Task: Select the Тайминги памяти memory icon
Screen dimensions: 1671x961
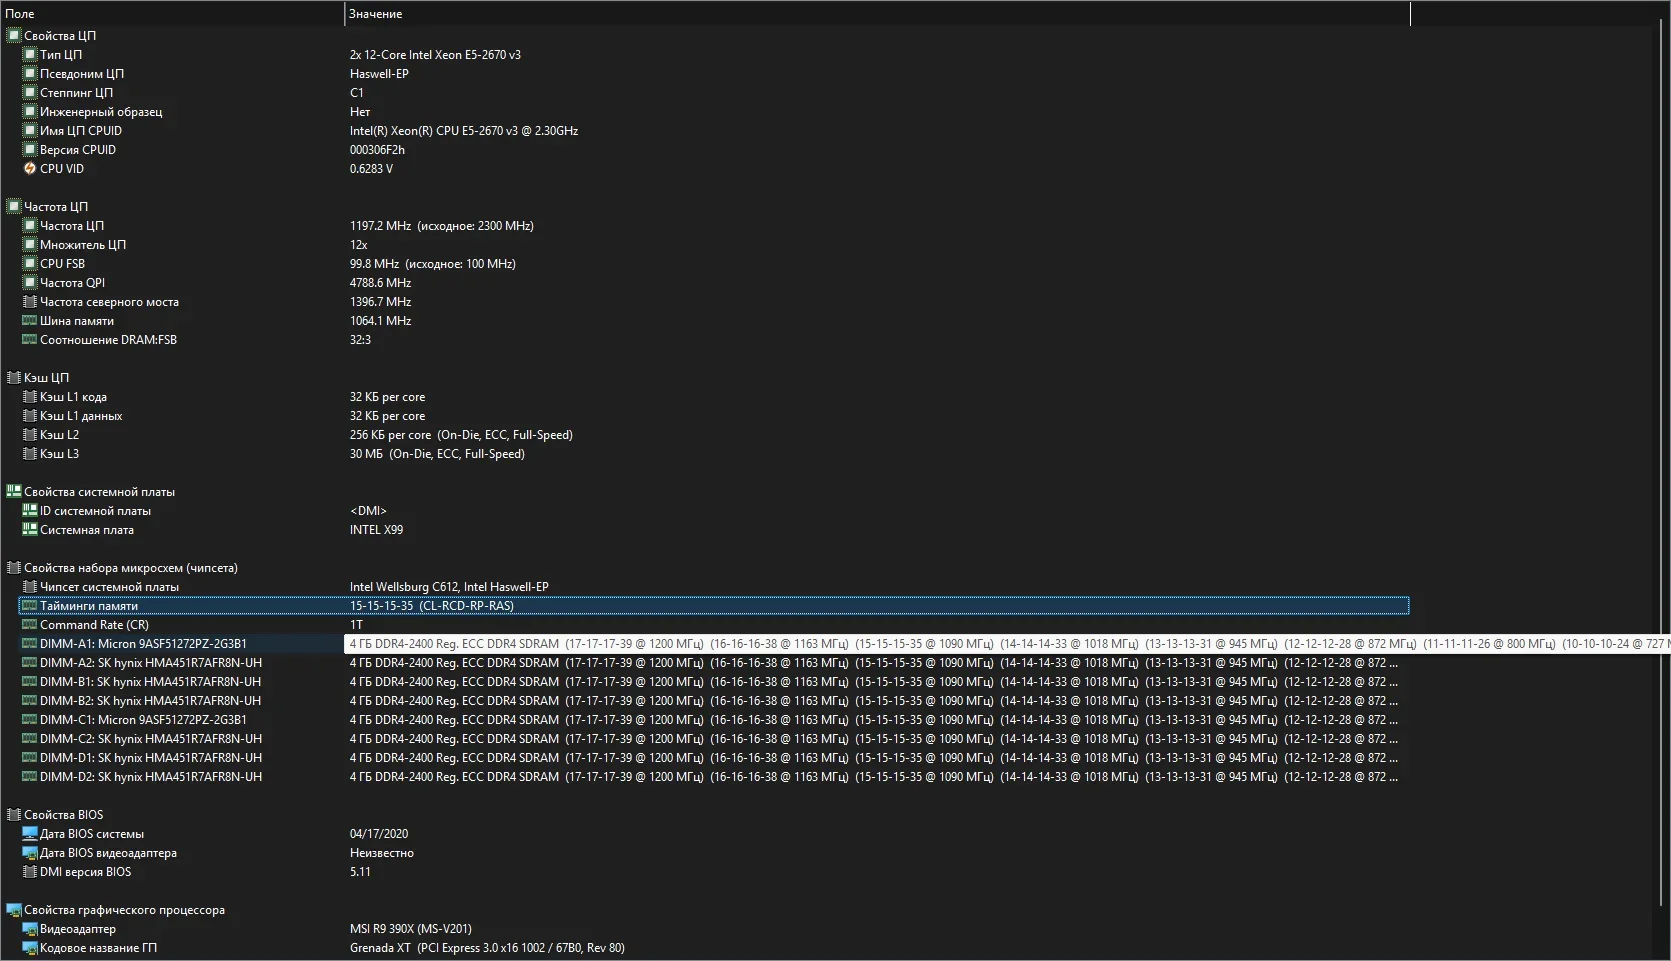Action: pyautogui.click(x=30, y=606)
